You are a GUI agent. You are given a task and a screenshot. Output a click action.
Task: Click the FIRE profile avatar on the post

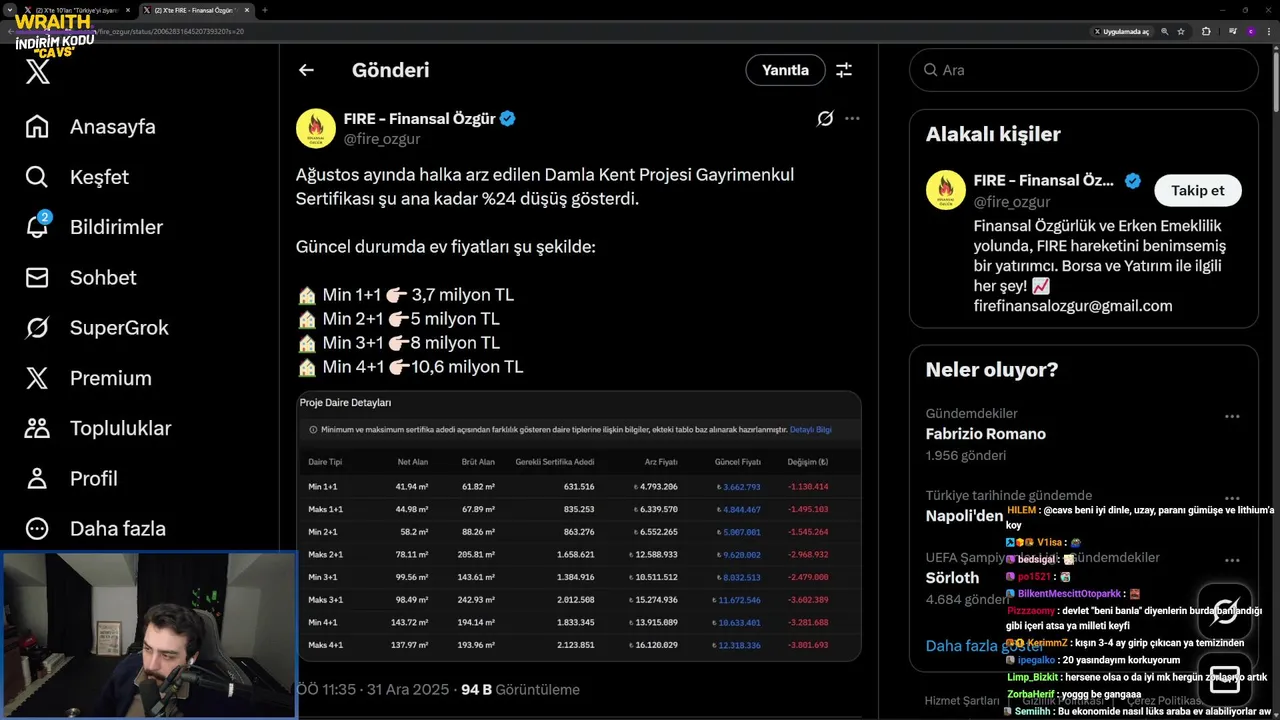[316, 128]
